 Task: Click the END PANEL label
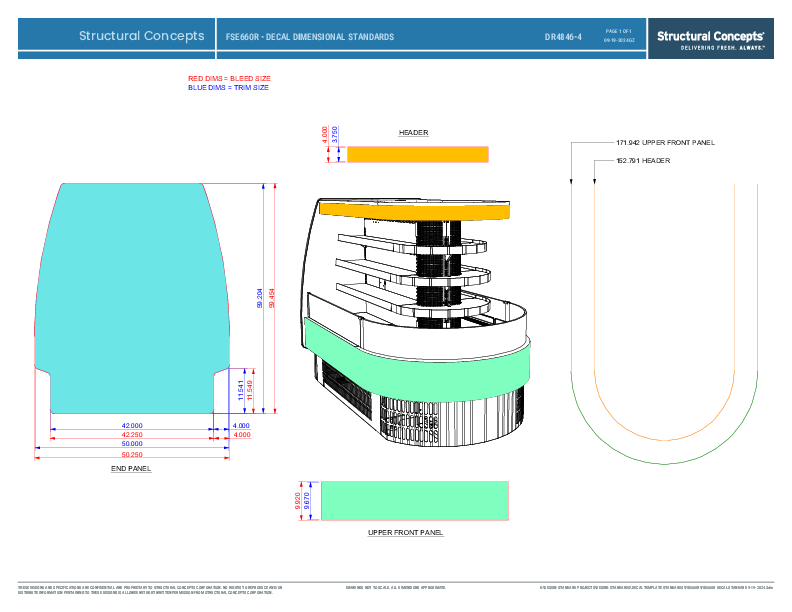click(x=131, y=469)
